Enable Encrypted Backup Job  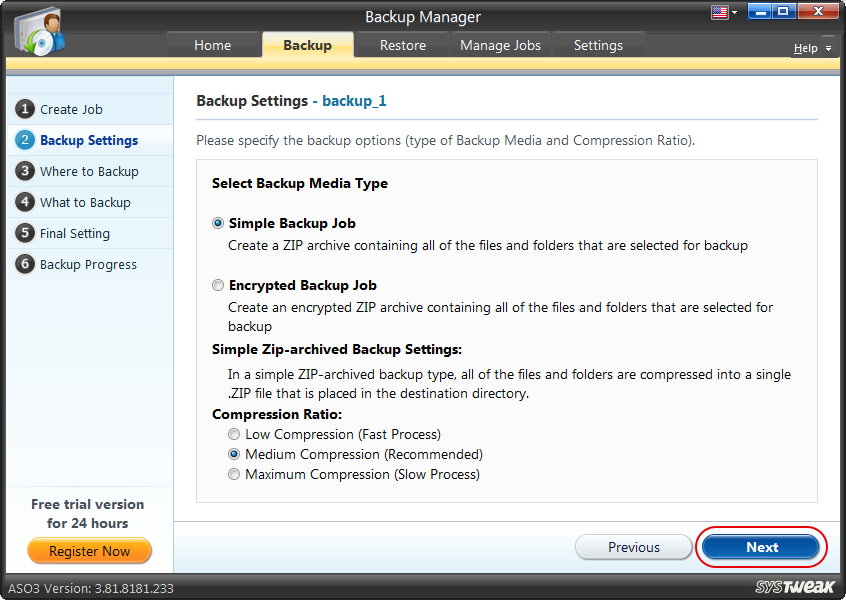pos(218,285)
